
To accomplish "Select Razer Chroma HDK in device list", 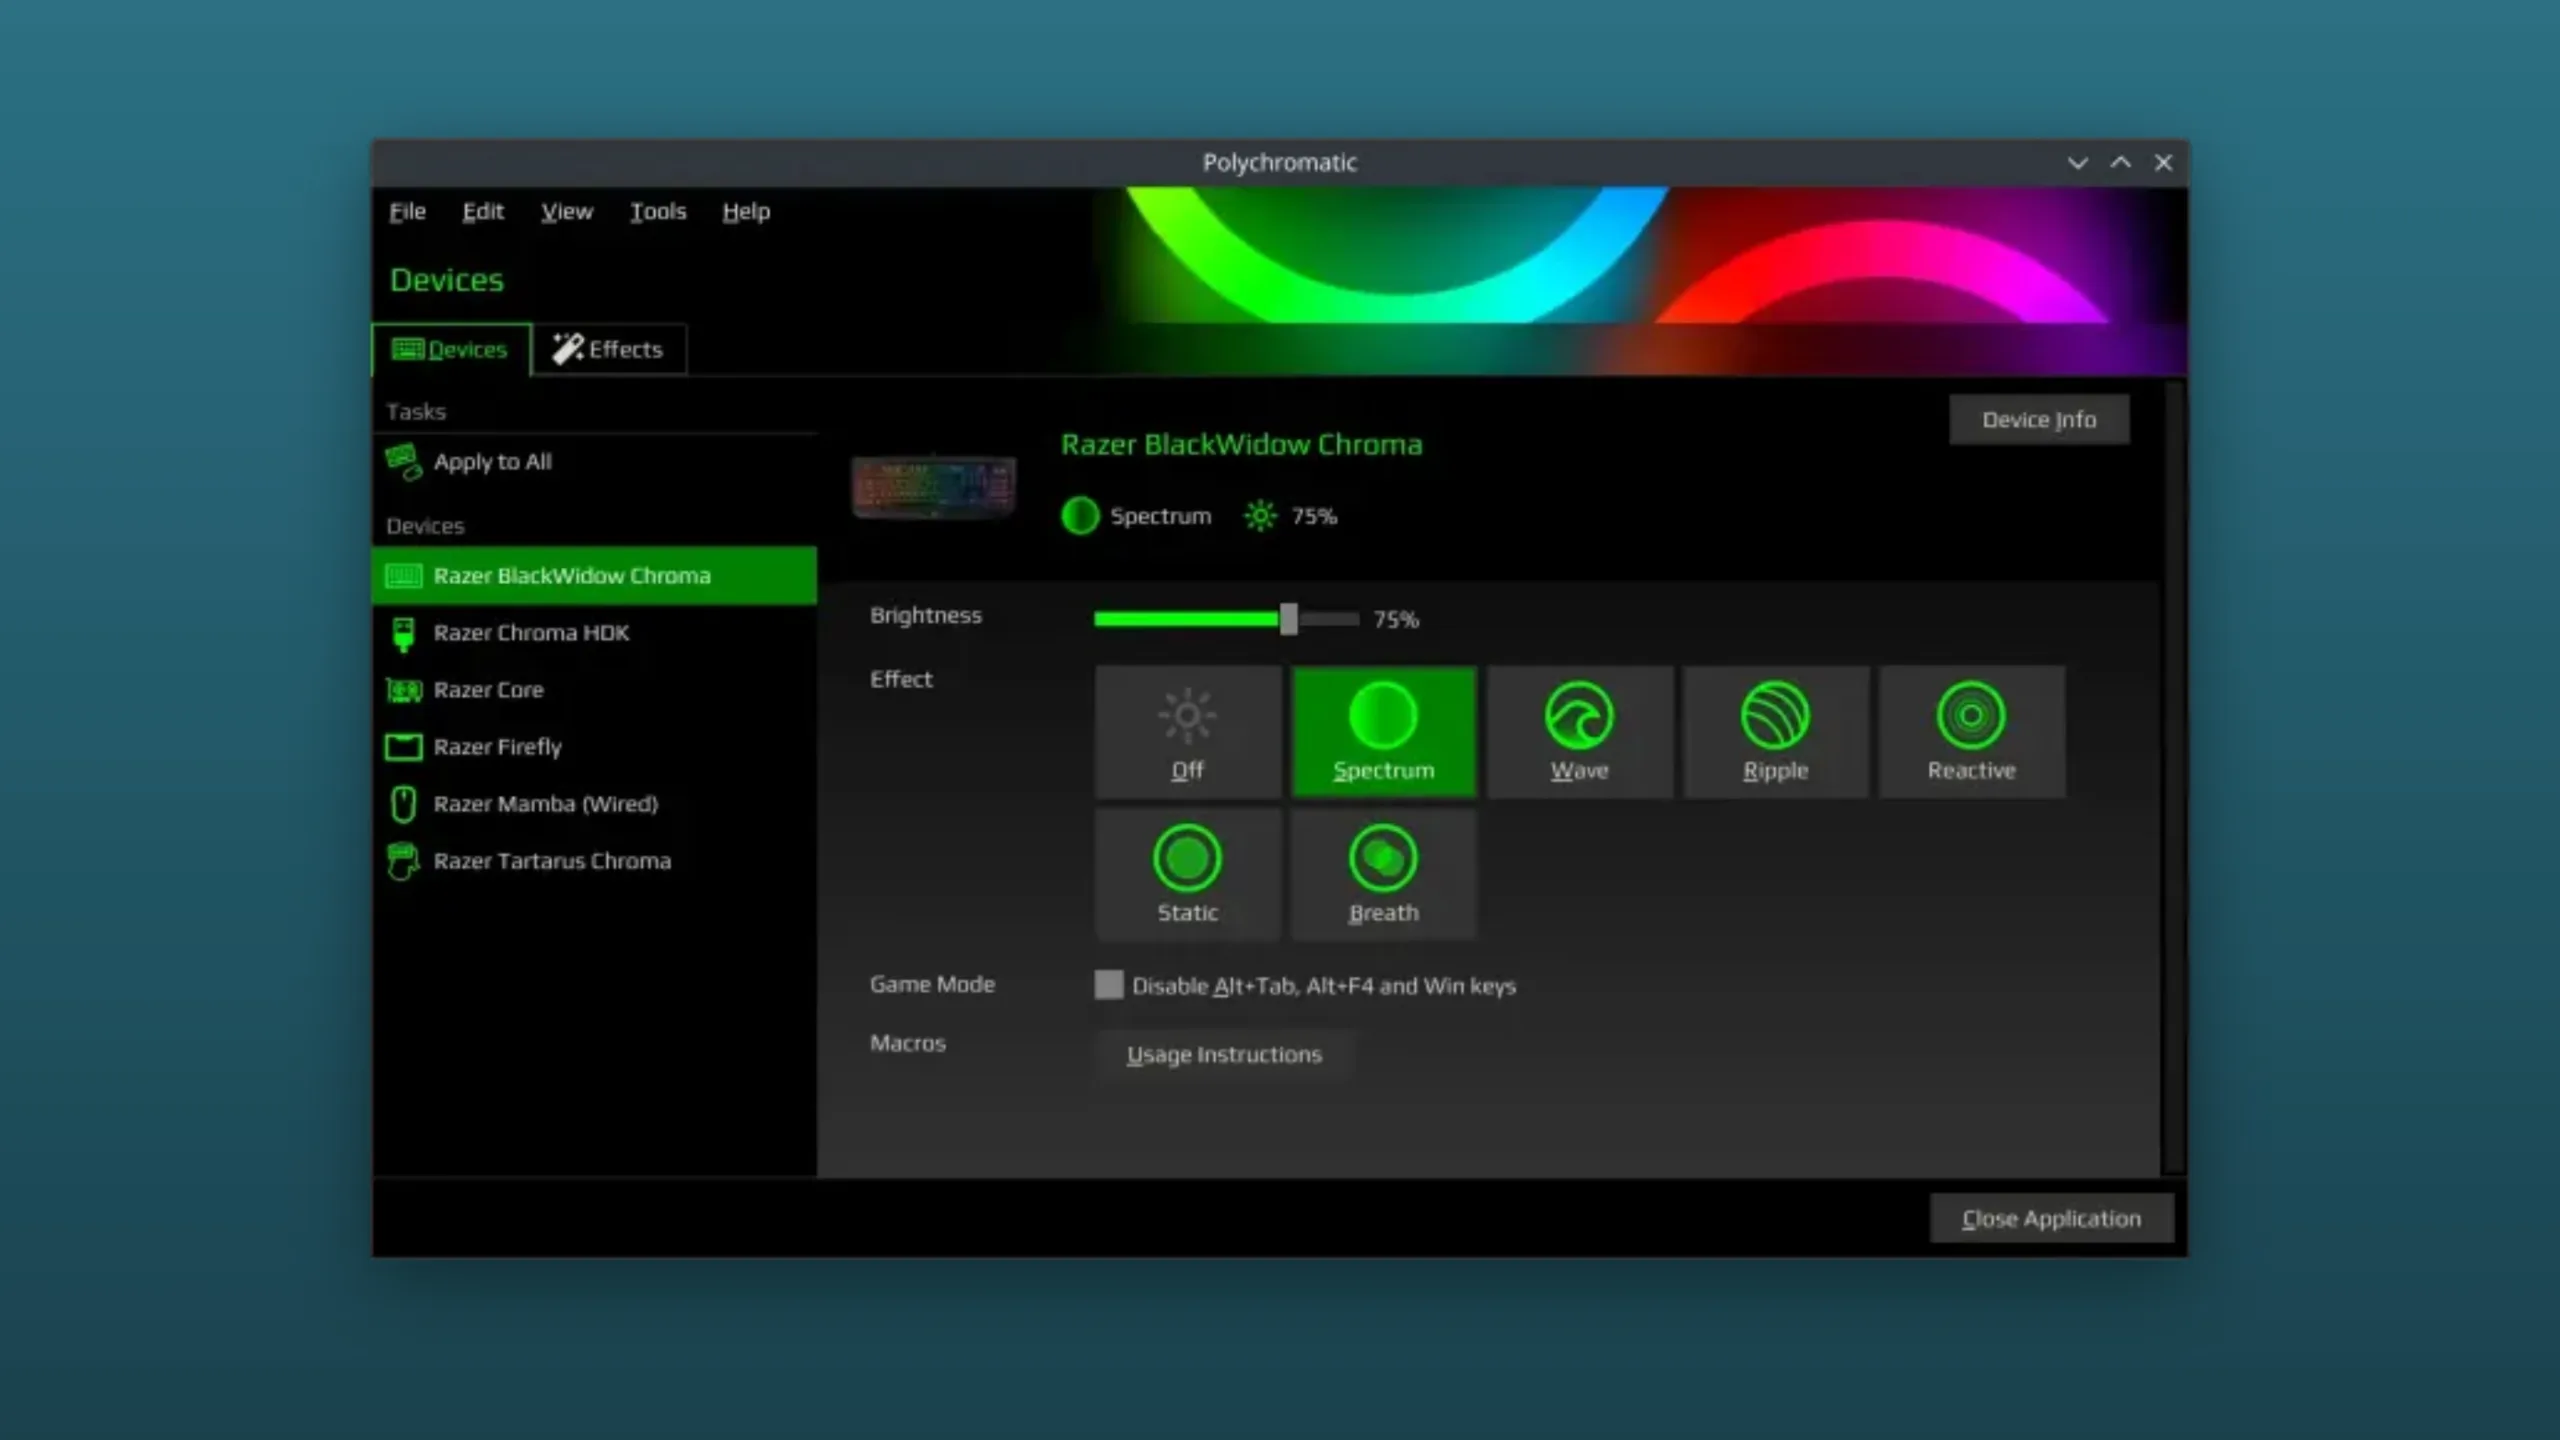I will [595, 633].
